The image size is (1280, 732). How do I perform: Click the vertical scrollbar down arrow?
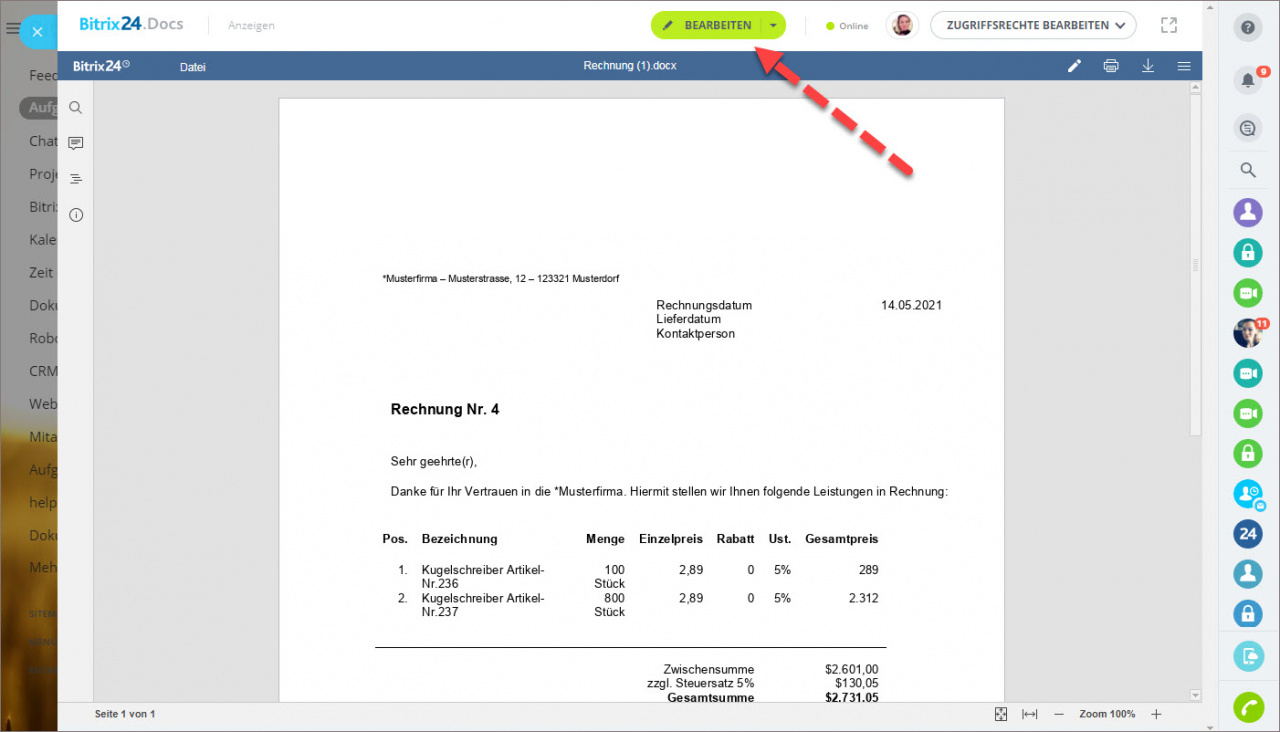point(1195,694)
